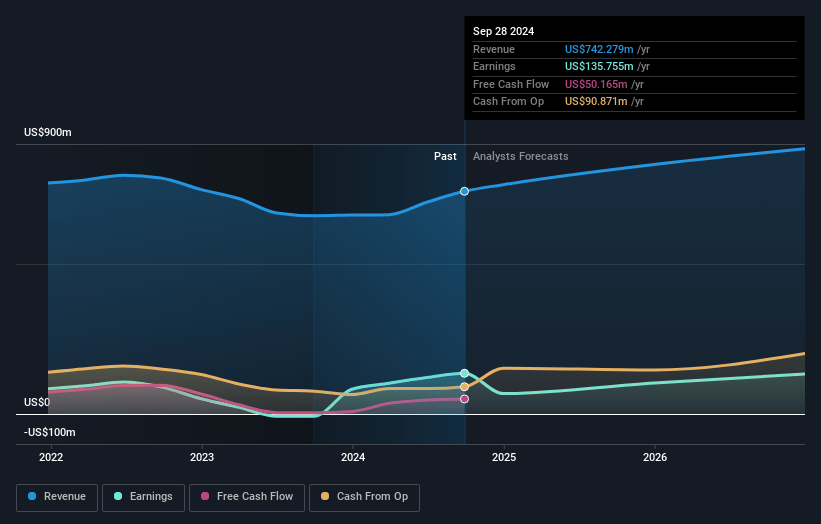821x524 pixels.
Task: Click the US$742.279m revenue value
Action: [599, 49]
